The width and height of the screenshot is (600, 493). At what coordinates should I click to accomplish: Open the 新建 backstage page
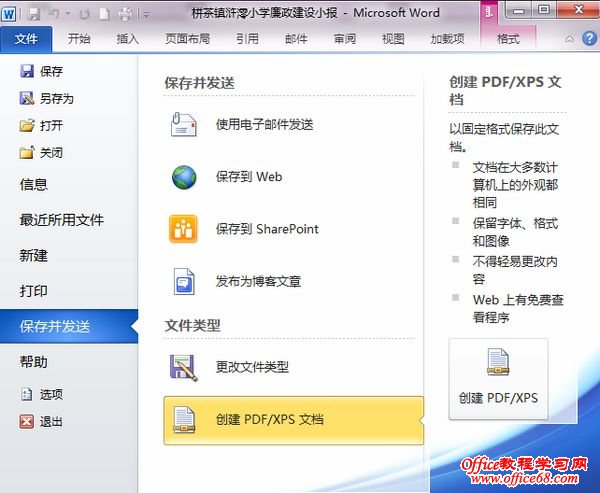(x=34, y=255)
